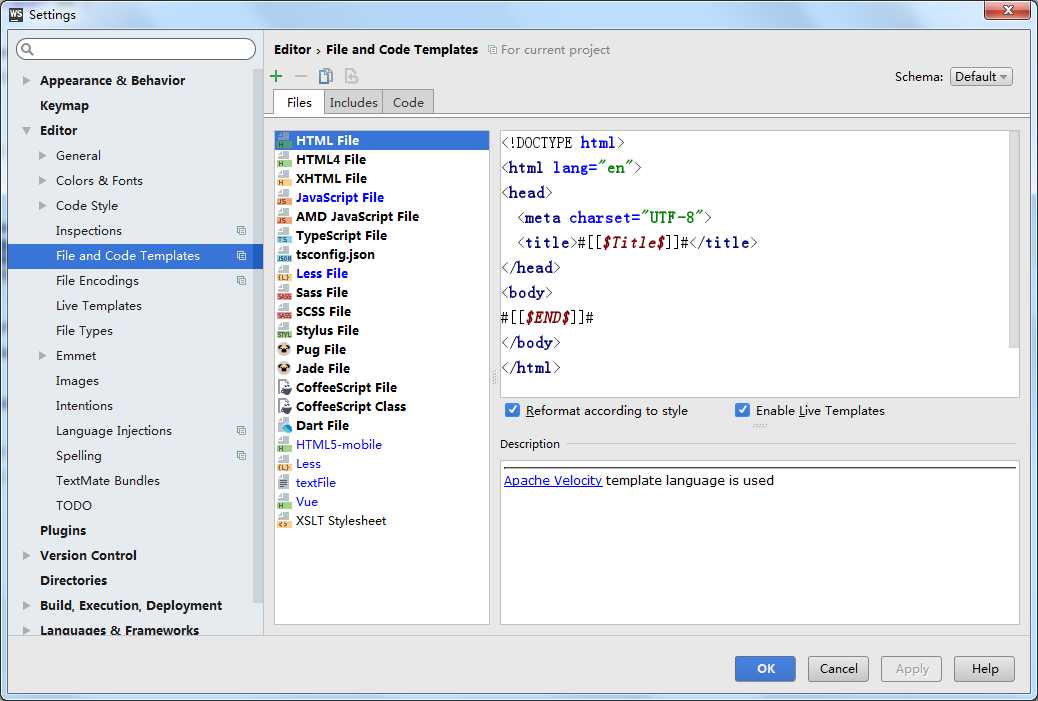The width and height of the screenshot is (1038, 701).
Task: Click the Apply button
Action: tap(912, 669)
